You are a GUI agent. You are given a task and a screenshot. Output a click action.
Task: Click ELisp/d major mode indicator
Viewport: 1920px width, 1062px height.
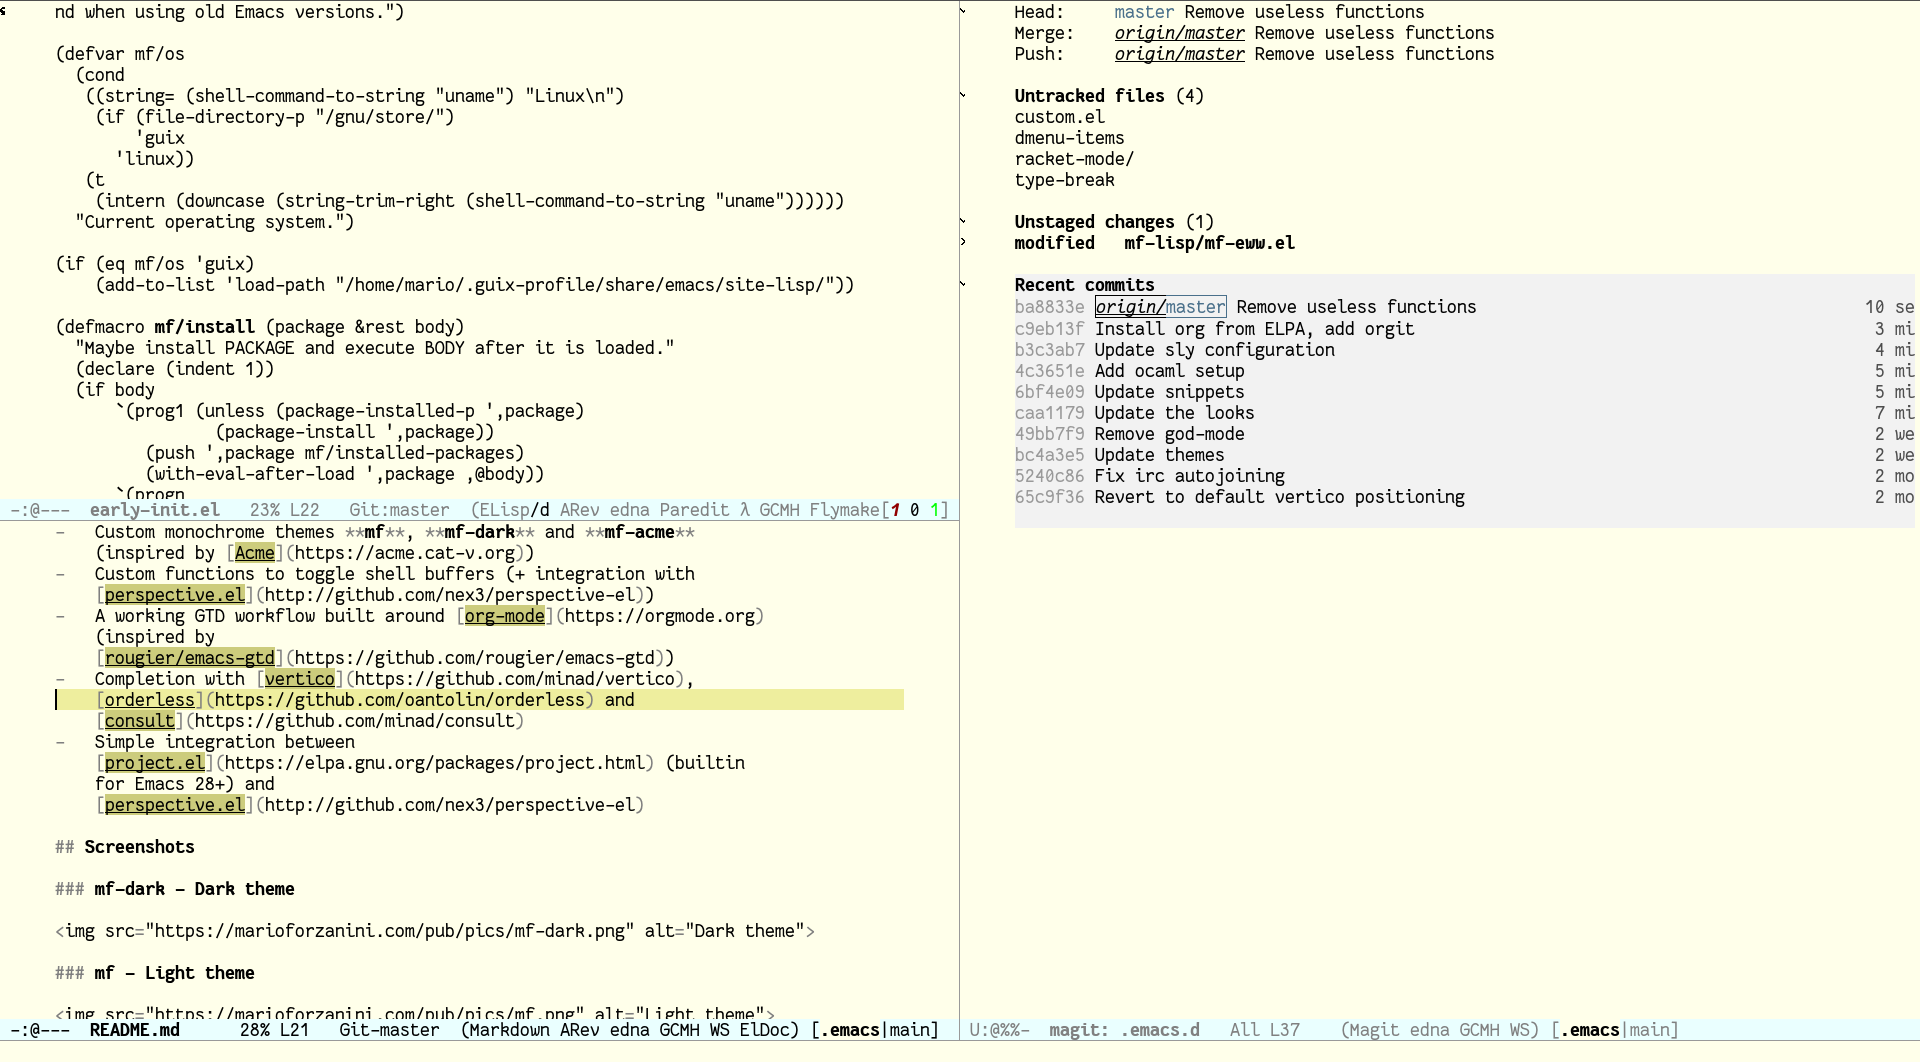point(514,510)
